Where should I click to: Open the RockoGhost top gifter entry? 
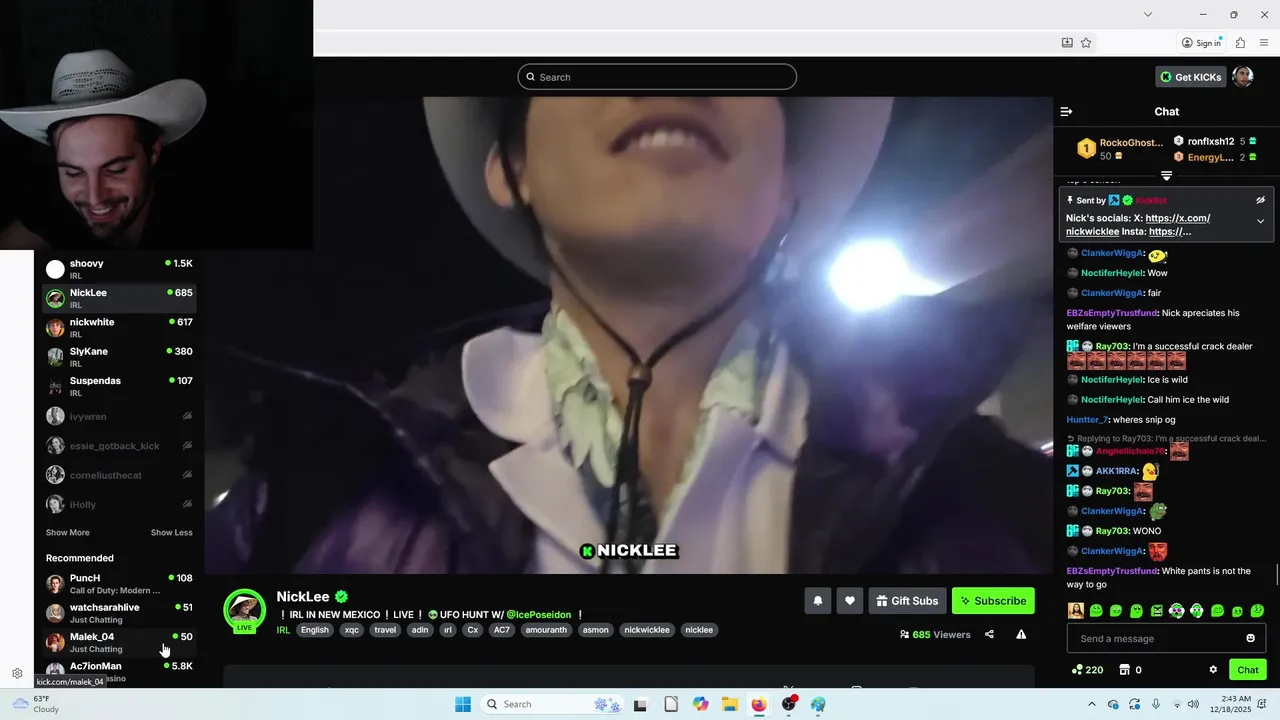1120,149
